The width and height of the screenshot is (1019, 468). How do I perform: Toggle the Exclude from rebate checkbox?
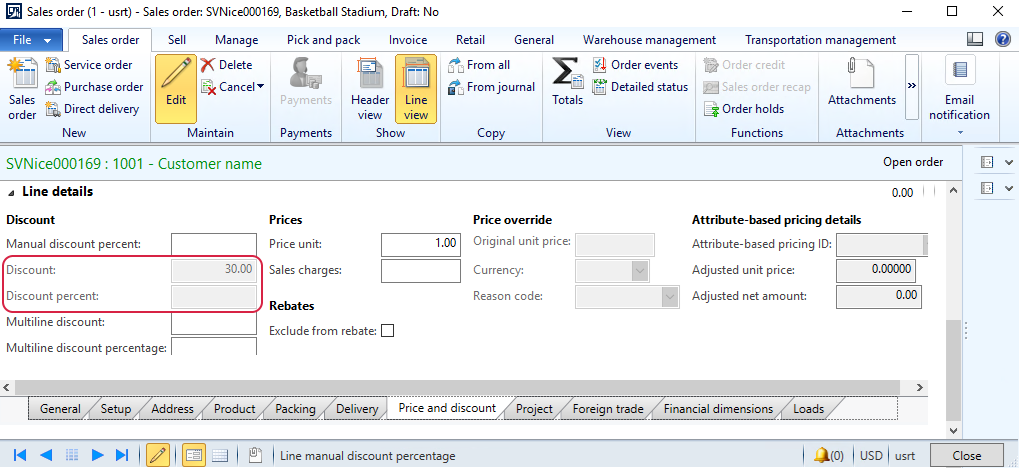pos(387,331)
